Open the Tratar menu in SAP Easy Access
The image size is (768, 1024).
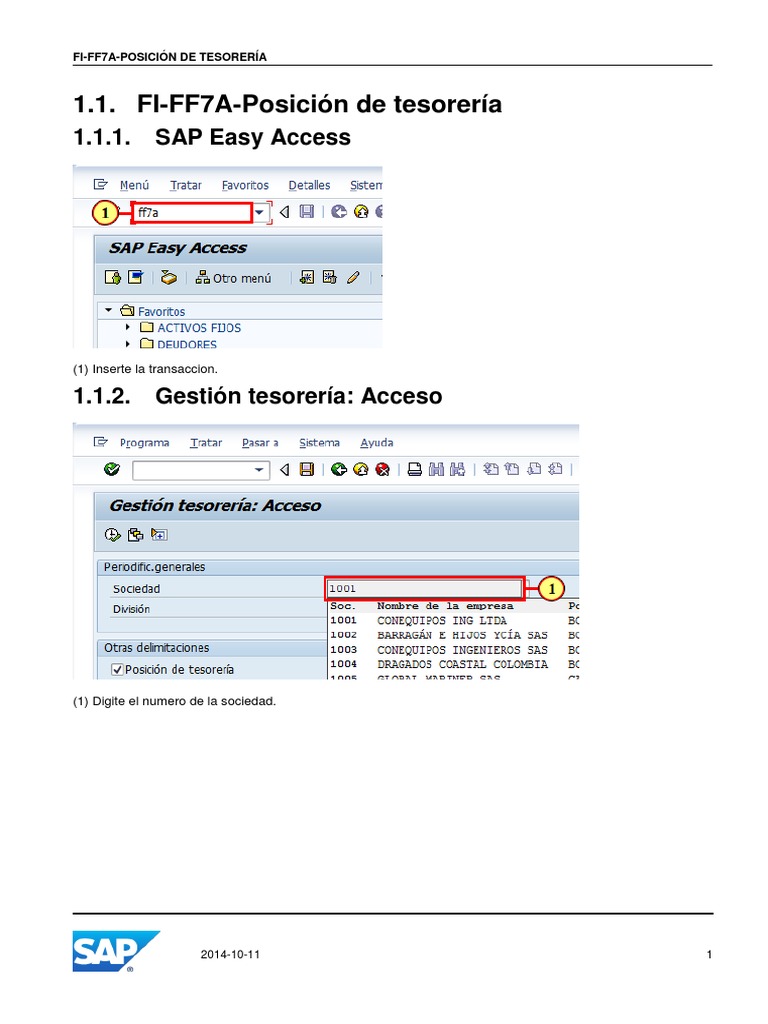click(186, 185)
